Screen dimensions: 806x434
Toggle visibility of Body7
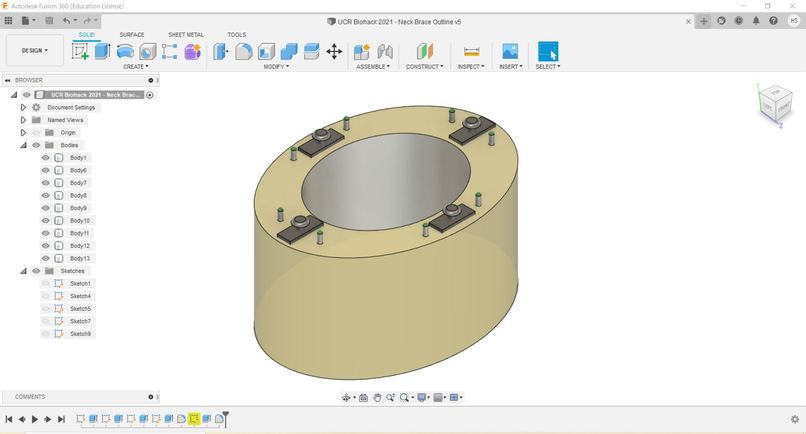[46, 183]
